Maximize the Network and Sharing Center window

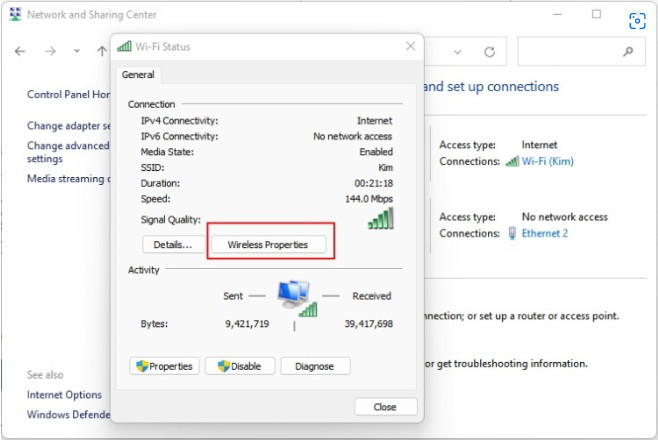point(596,14)
